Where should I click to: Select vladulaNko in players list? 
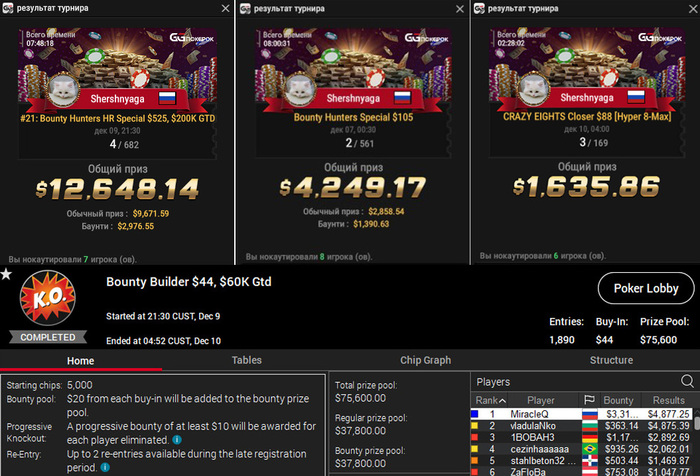[x=581, y=426]
